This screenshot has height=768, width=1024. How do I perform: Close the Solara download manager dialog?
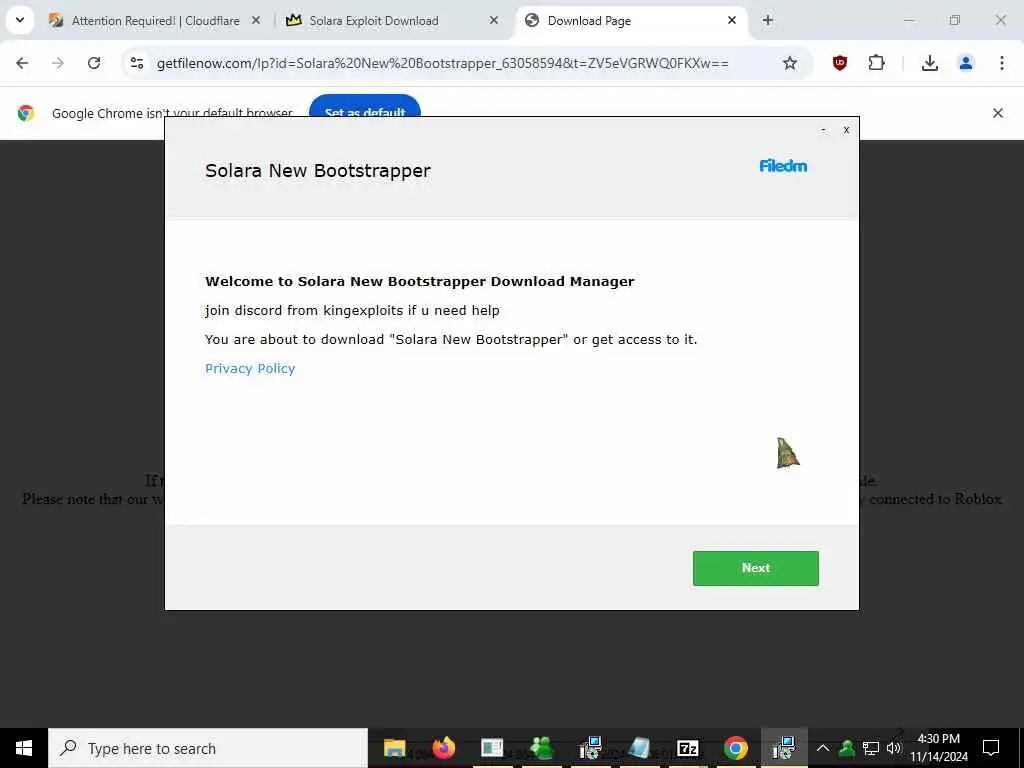coord(846,130)
